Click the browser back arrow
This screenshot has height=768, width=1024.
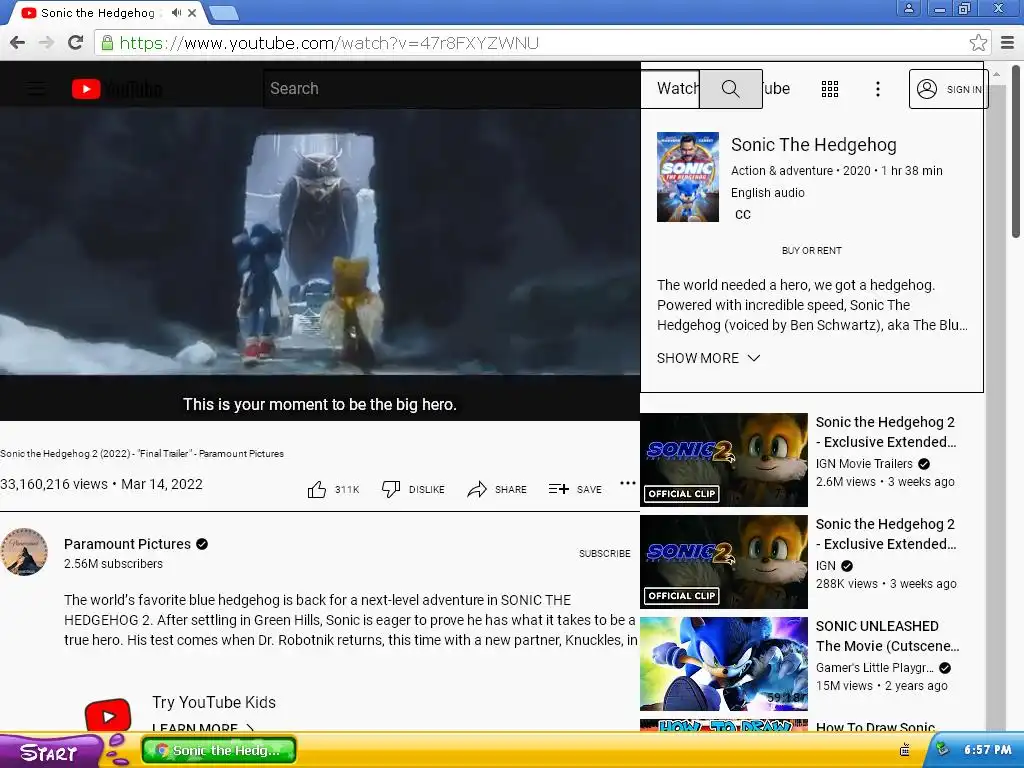click(18, 43)
